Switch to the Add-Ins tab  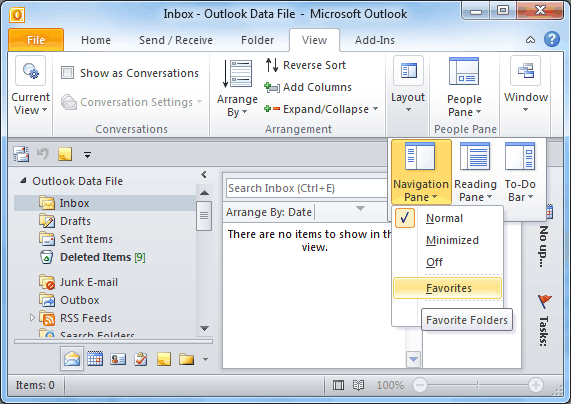(x=375, y=40)
